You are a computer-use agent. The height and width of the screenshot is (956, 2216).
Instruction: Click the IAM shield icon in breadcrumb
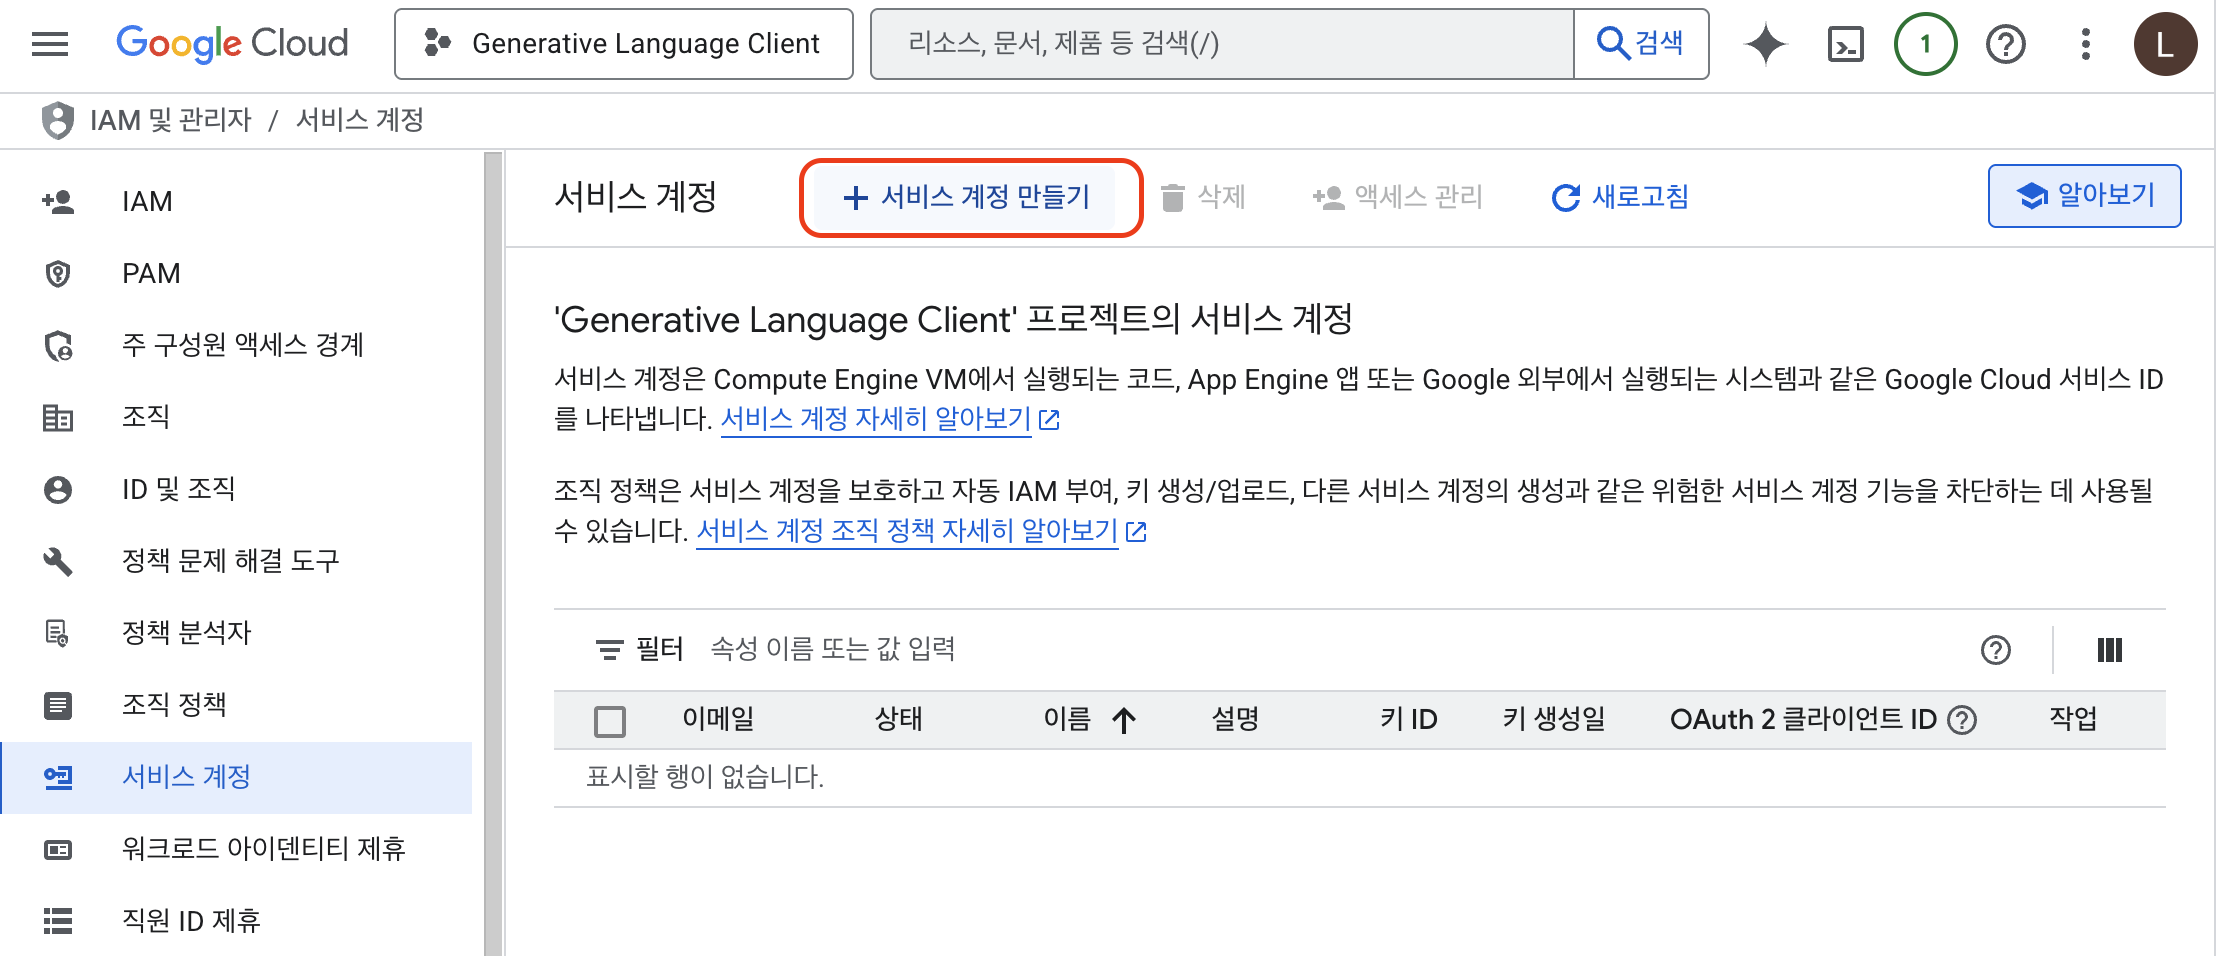tap(58, 120)
